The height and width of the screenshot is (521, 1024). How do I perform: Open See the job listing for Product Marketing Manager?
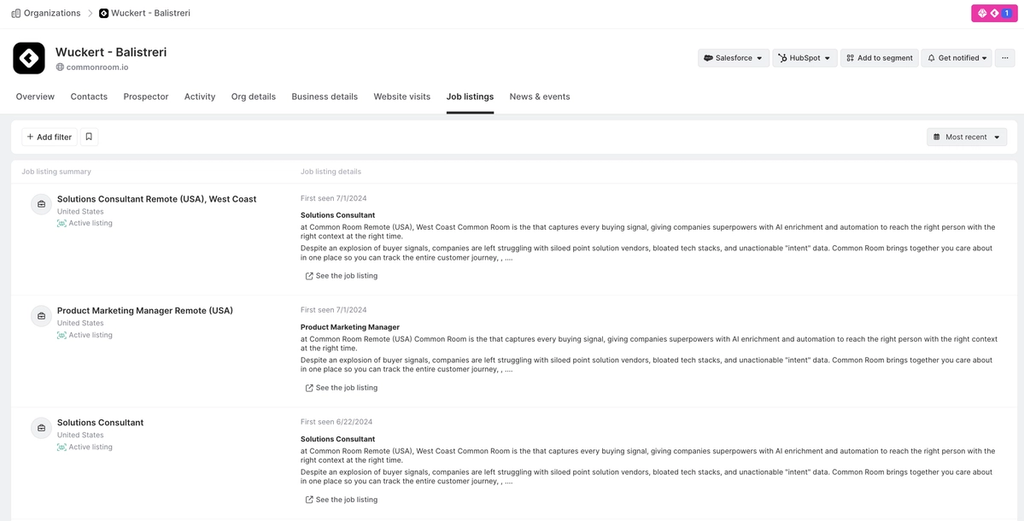tap(342, 388)
